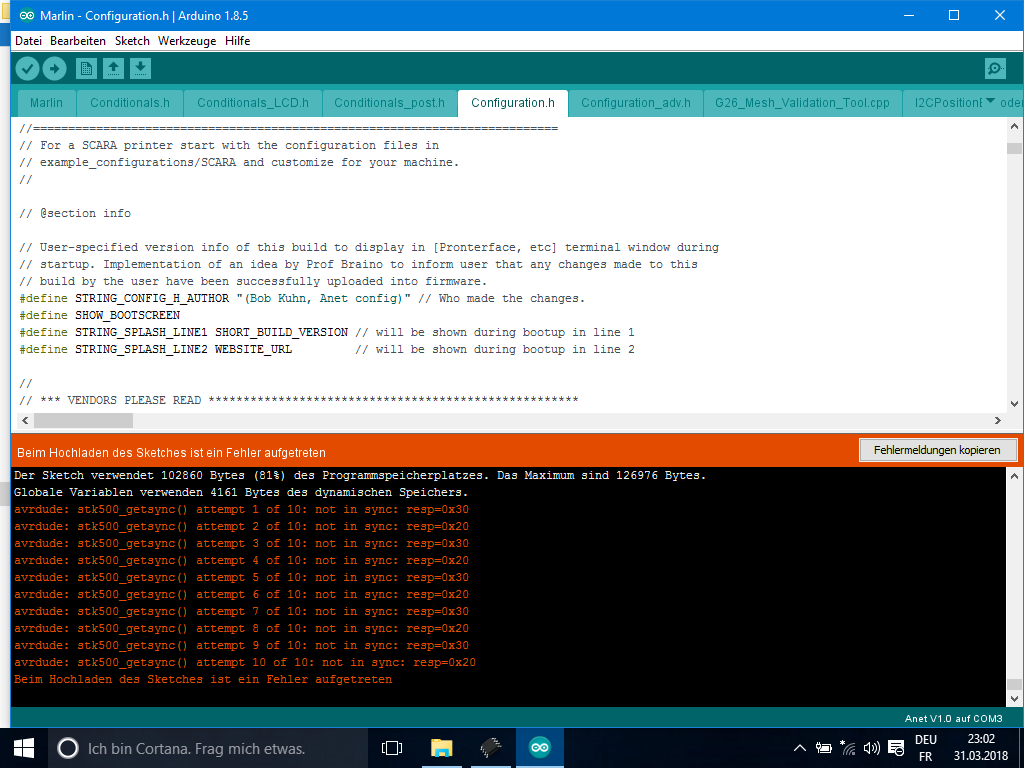Click the editor vertical scrollbar up arrow
1024x768 pixels.
(x=1014, y=126)
